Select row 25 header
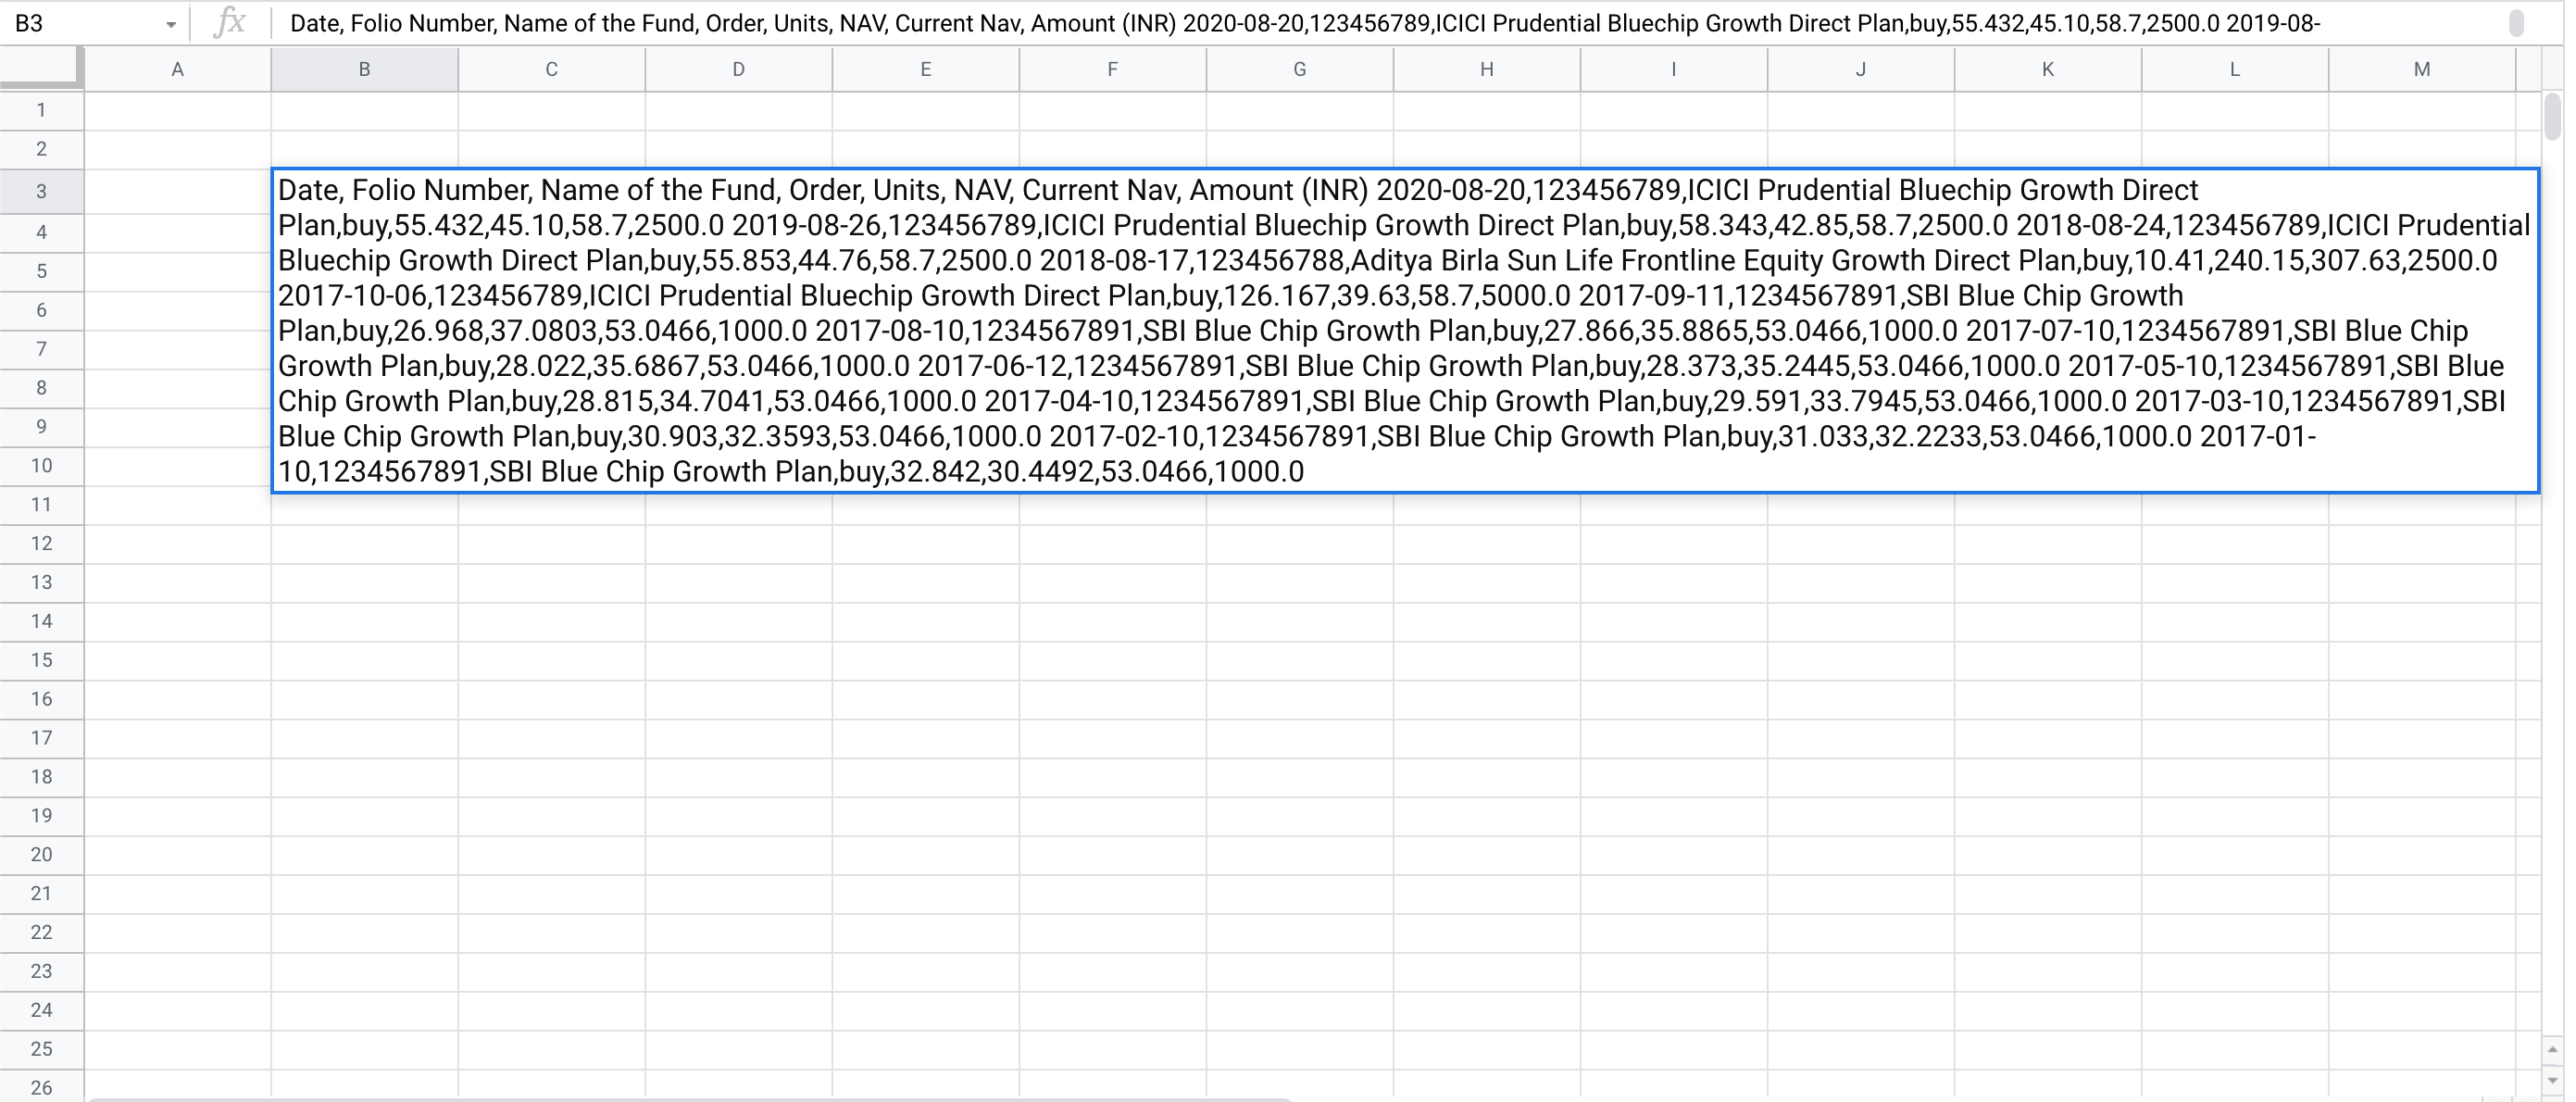The image size is (2576, 1102). click(41, 1049)
